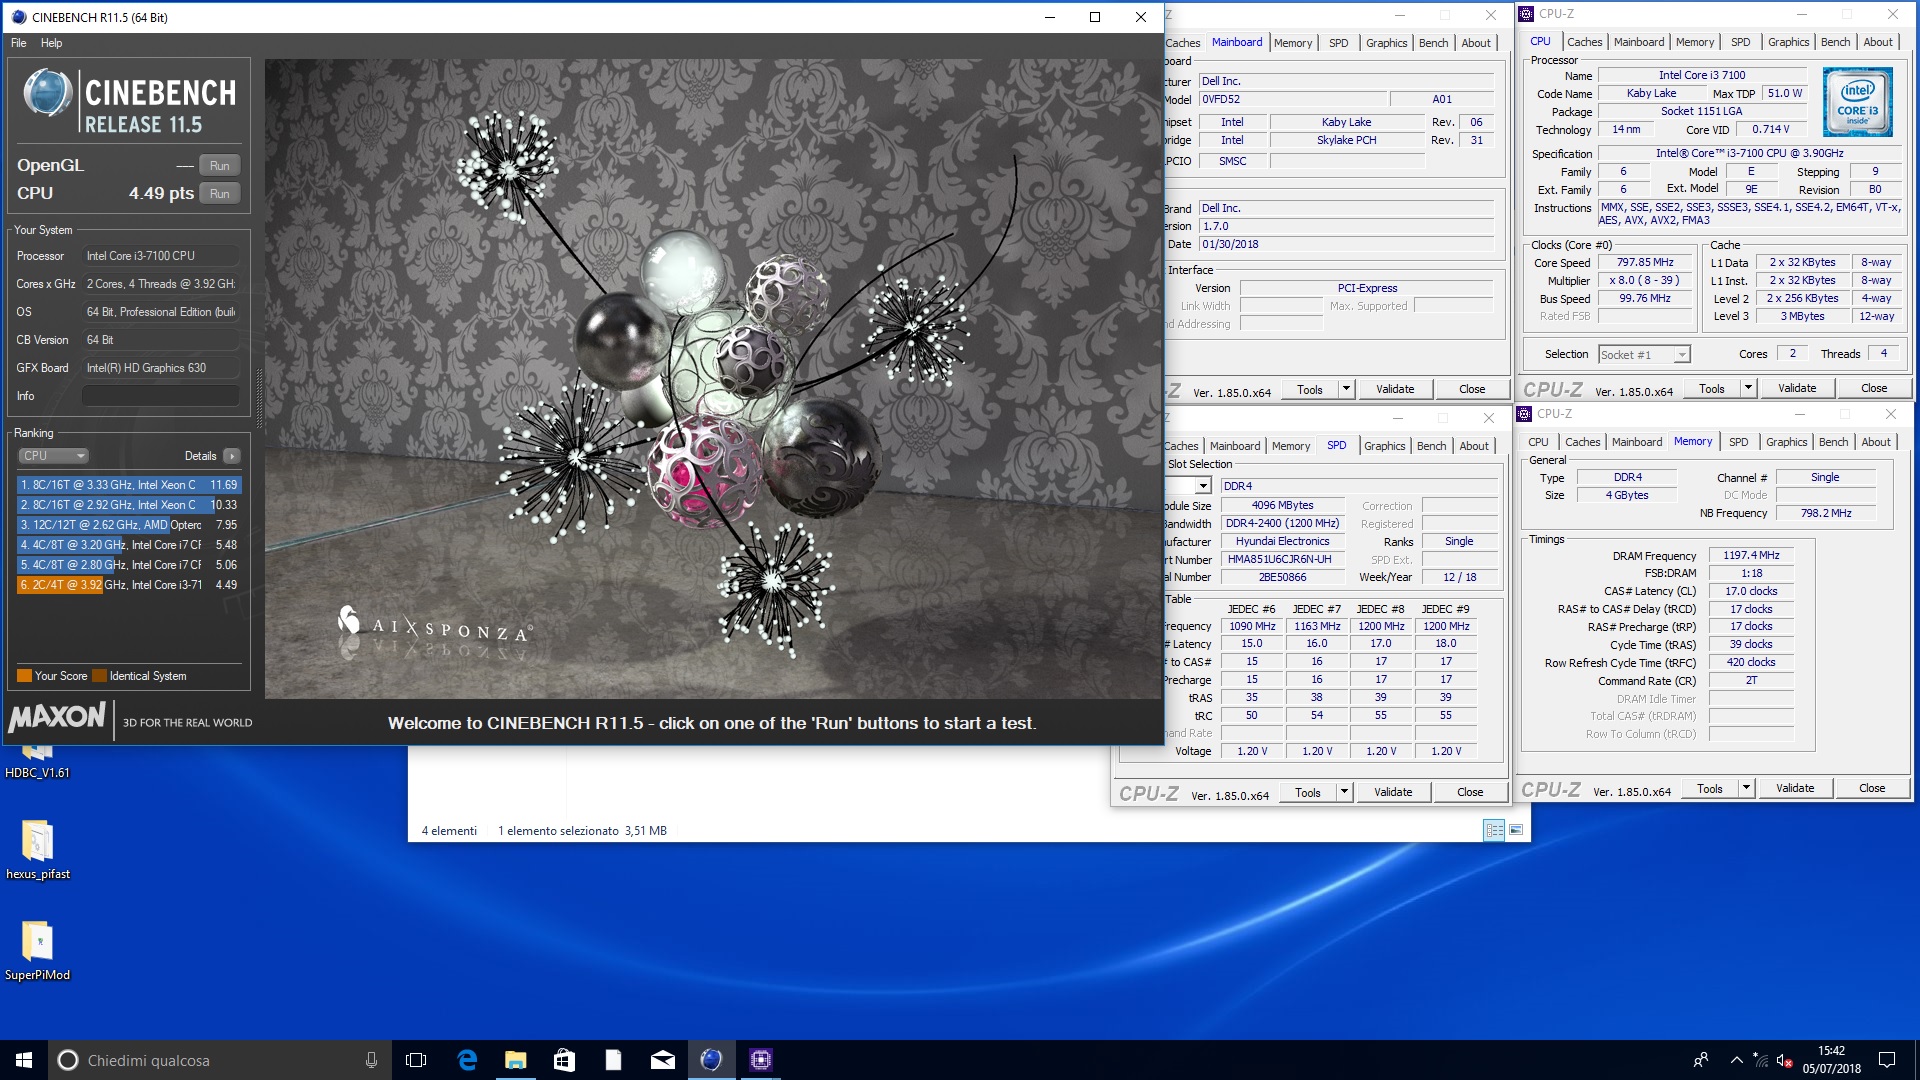Close the top-right CPU-Z via Close button
This screenshot has height=1080, width=1920.
(1873, 389)
